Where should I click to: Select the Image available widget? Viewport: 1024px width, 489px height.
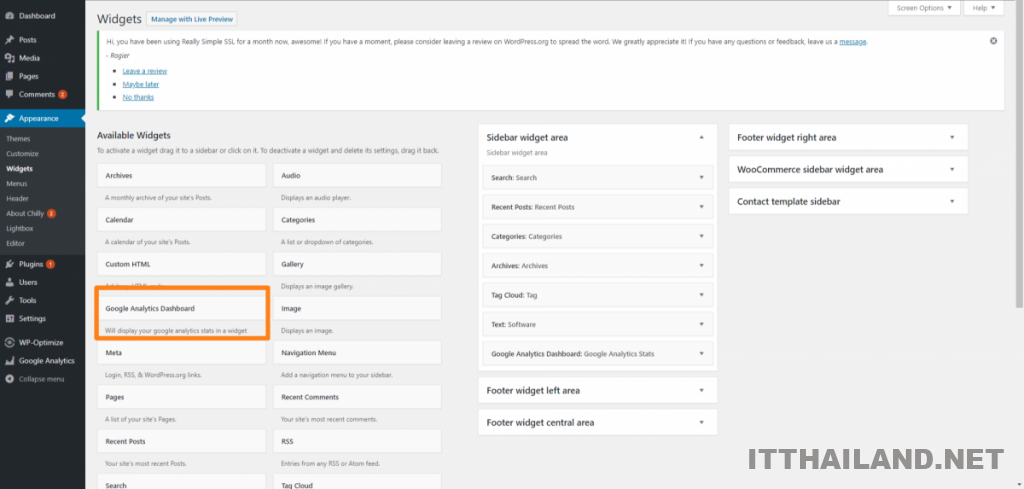click(357, 309)
